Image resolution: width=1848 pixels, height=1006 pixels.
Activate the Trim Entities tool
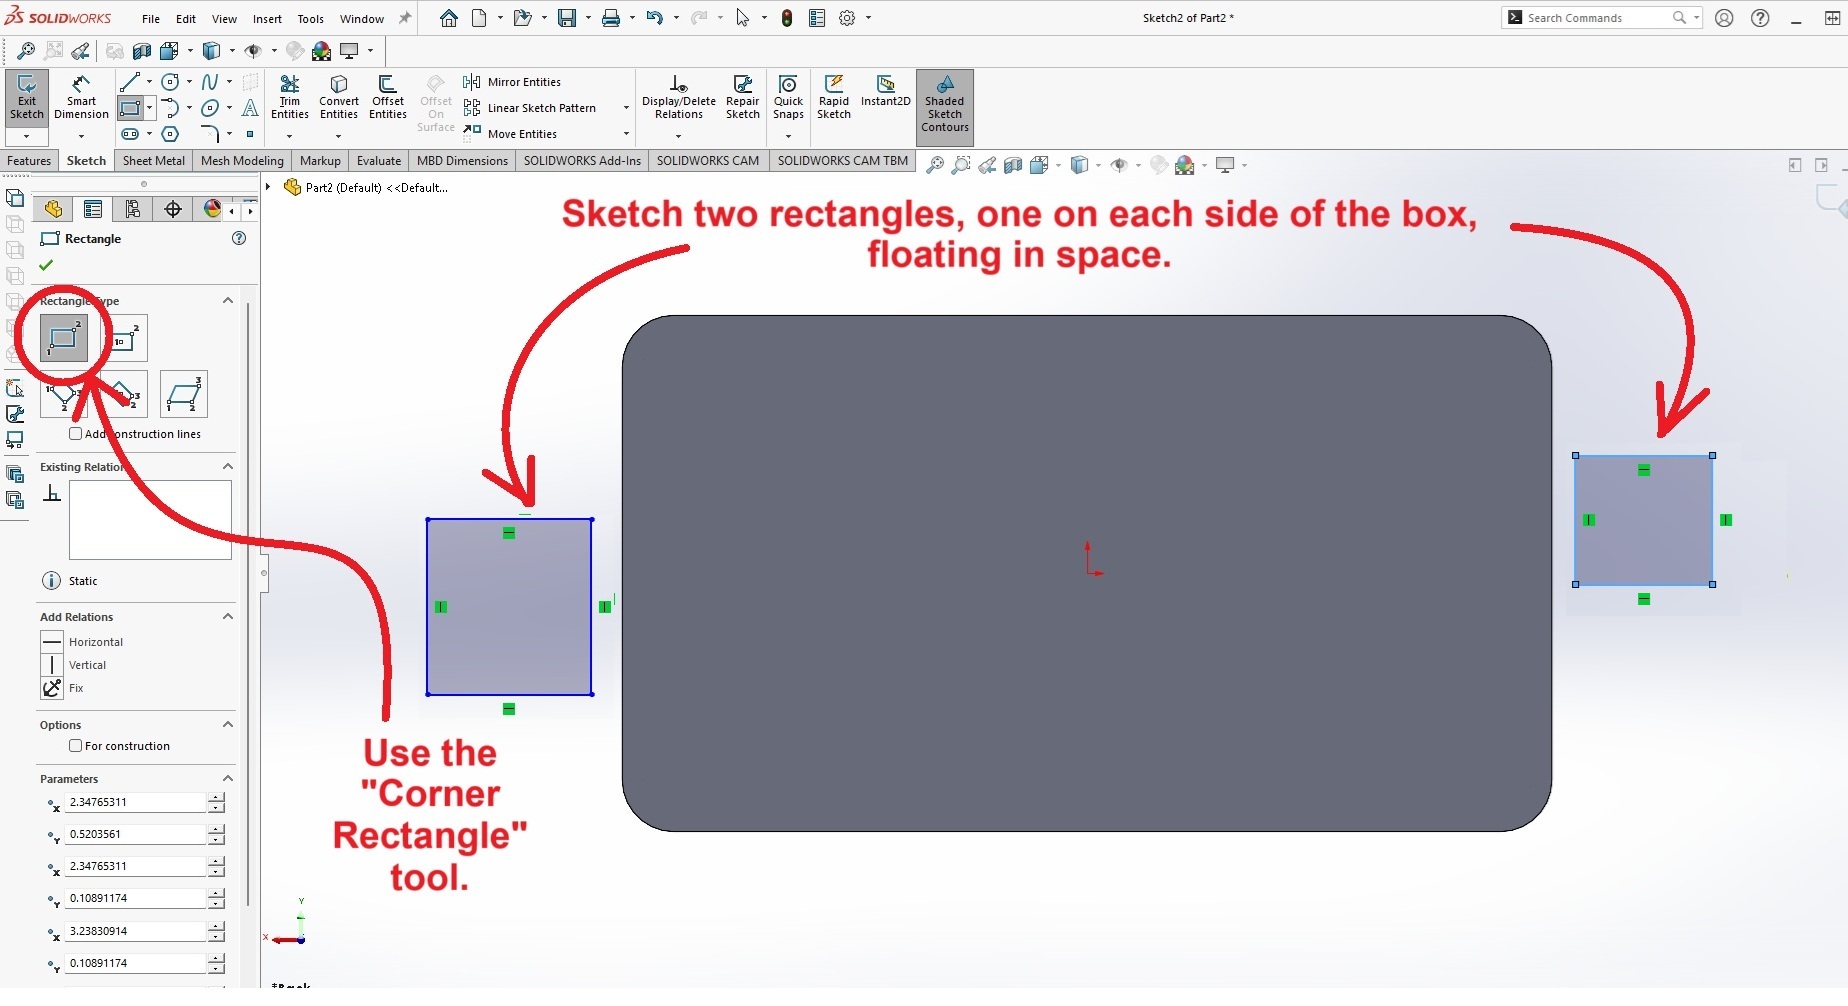click(289, 97)
